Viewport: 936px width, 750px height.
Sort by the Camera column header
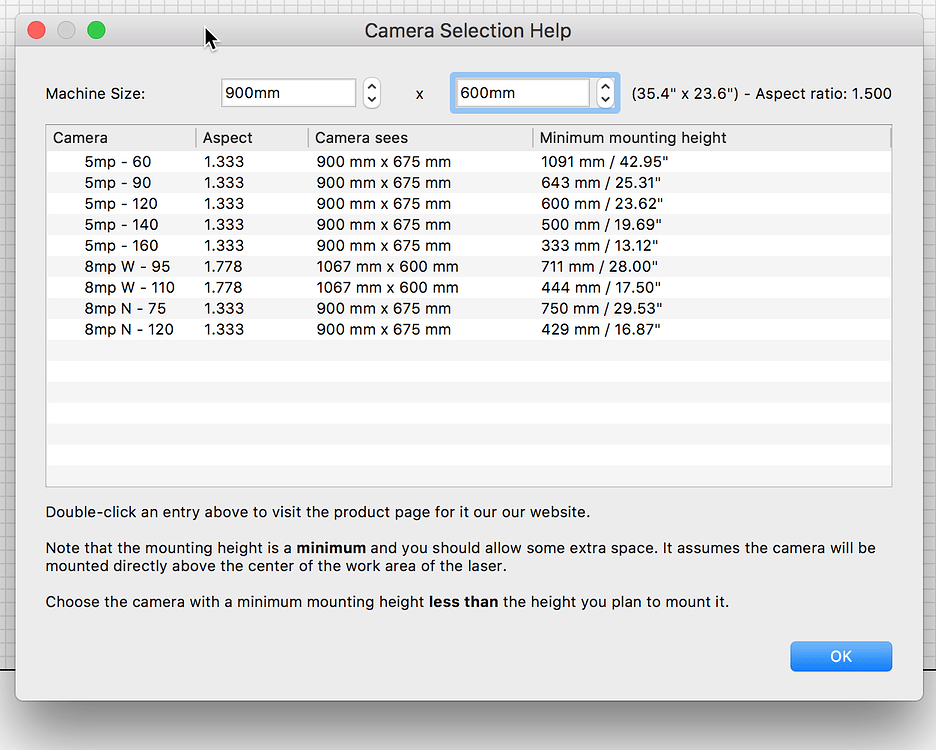pos(120,138)
